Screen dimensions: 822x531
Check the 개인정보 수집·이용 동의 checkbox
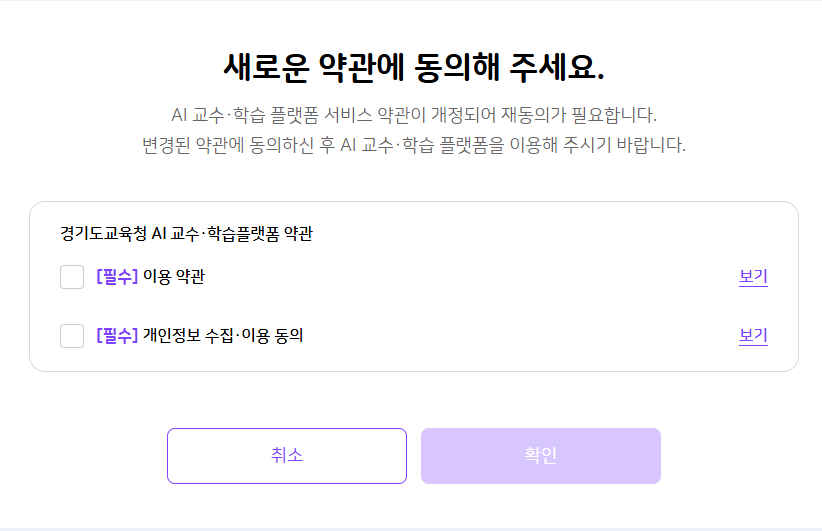72,335
